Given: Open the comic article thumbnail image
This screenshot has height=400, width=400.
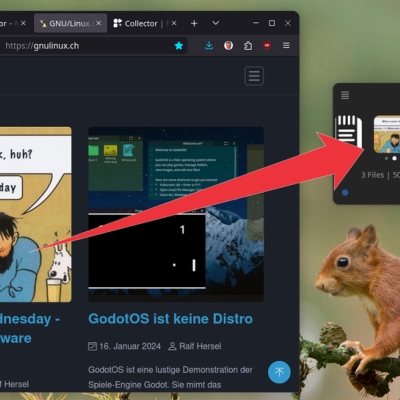Looking at the screenshot, I should 36,214.
